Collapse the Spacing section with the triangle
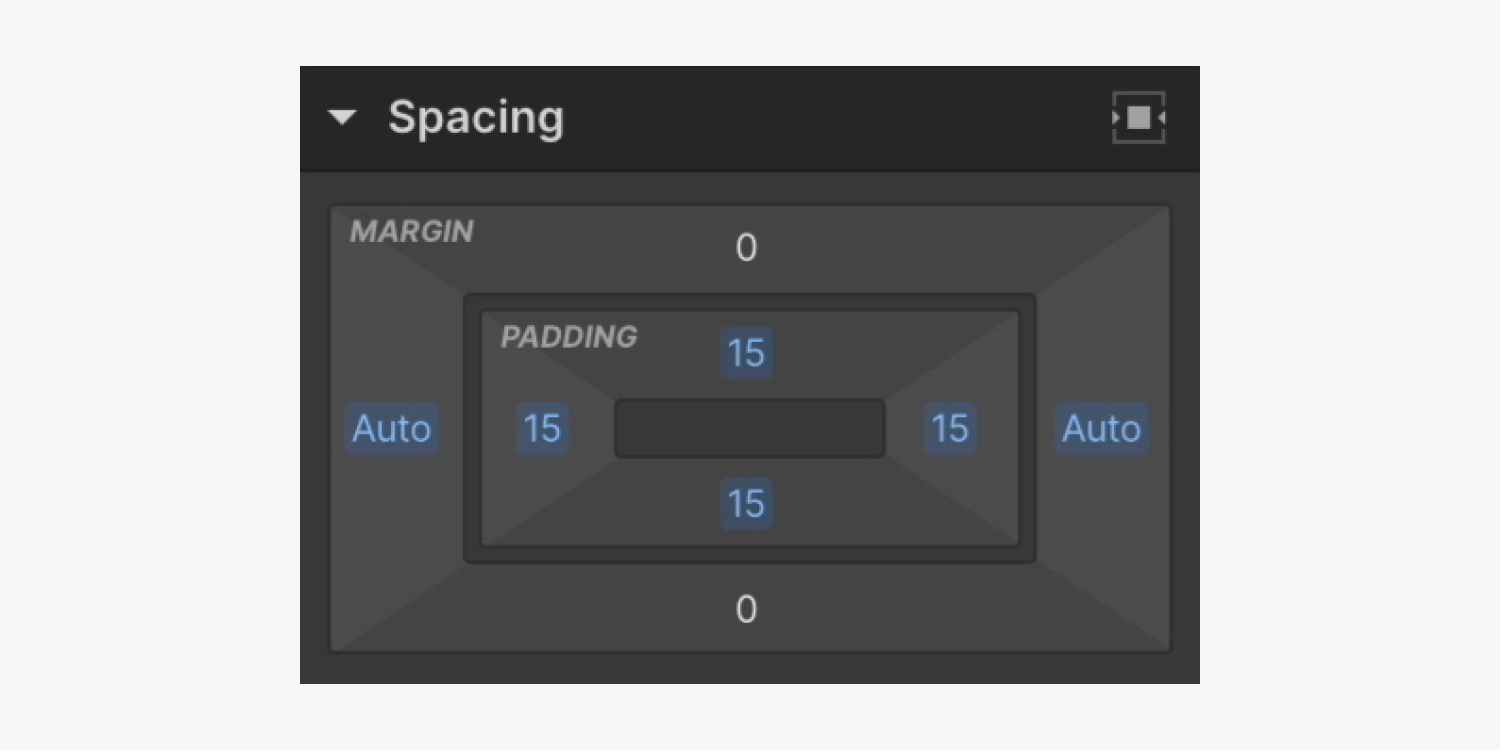Screen dimensions: 1501x751 click(x=342, y=118)
